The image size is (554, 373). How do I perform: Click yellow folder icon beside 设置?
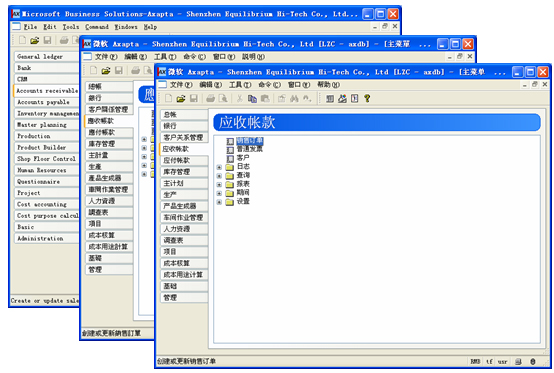pos(230,202)
